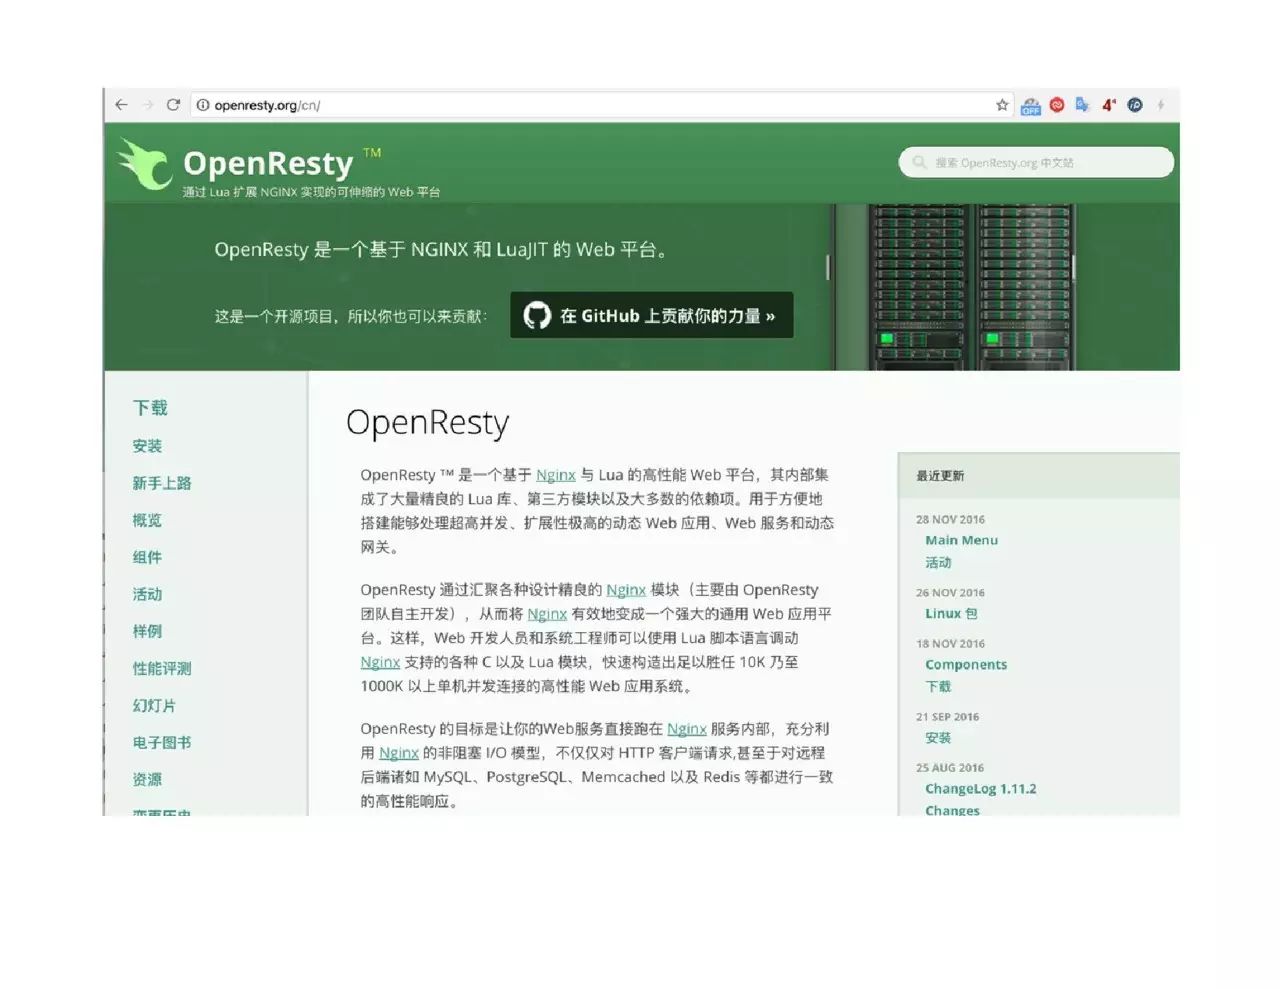
Task: Click the Nginx link before 模块（主要由 OpenResty
Action: [626, 590]
